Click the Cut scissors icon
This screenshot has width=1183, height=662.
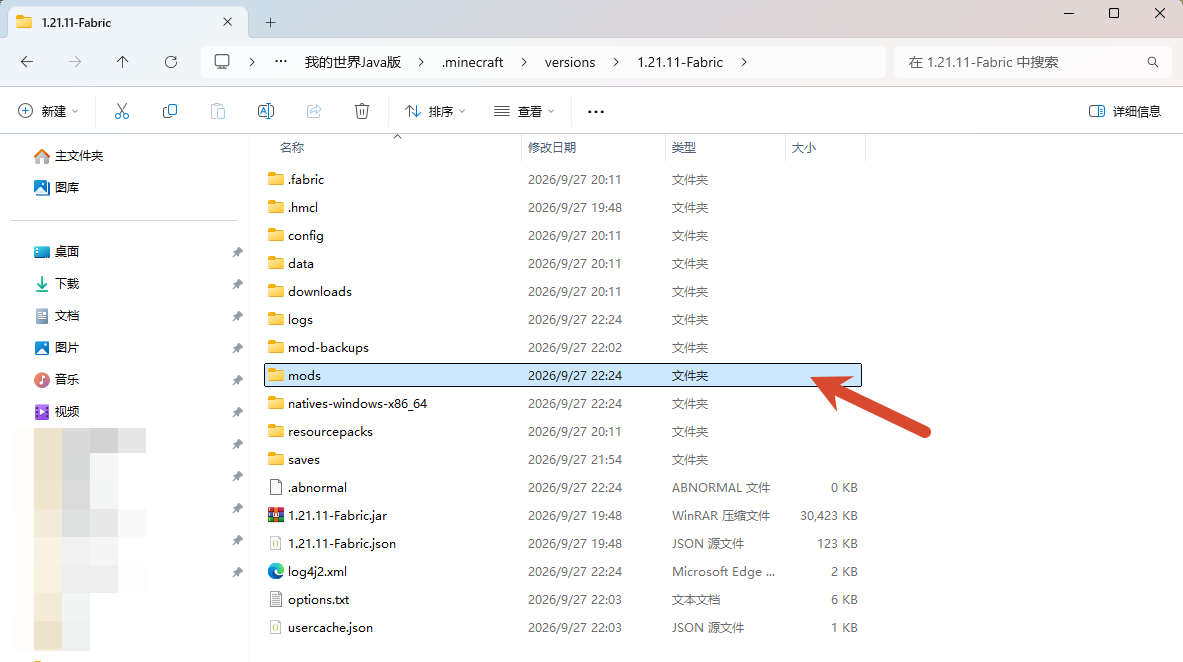point(121,111)
